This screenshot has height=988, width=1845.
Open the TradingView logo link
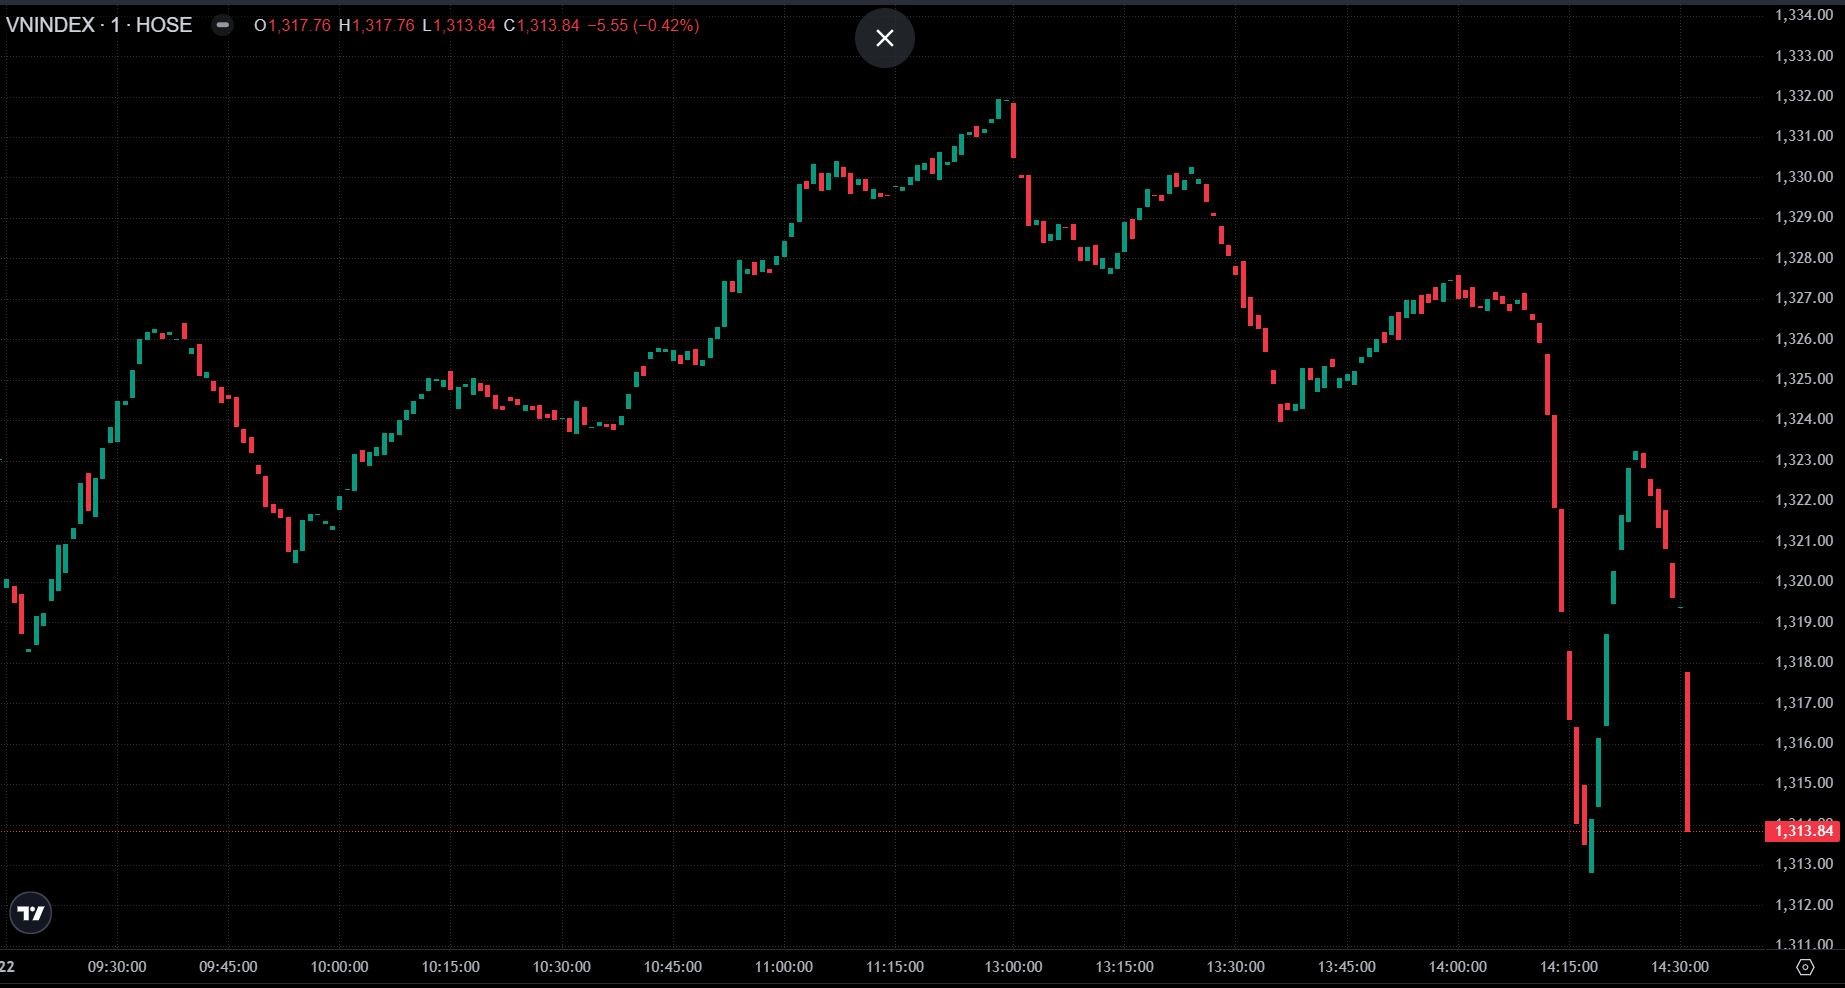[x=30, y=913]
